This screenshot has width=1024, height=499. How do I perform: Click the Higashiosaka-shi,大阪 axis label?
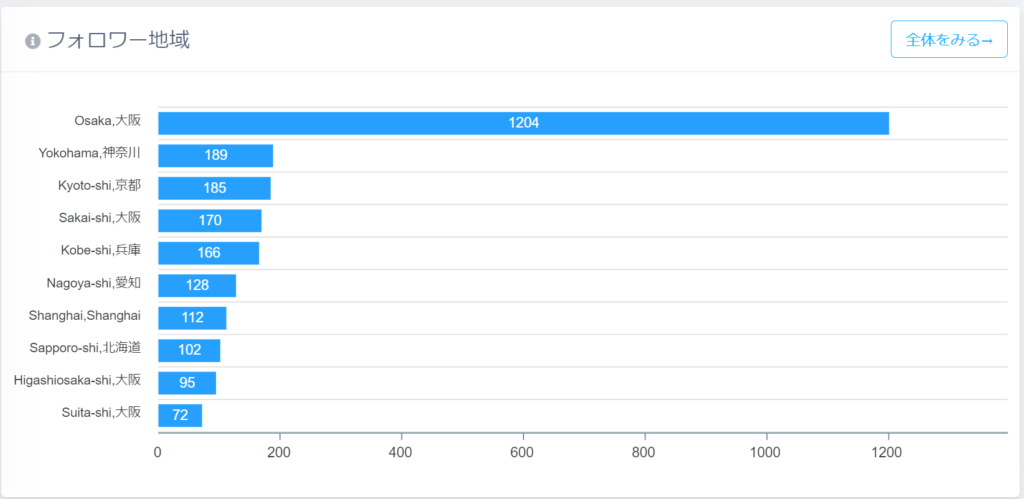click(77, 381)
